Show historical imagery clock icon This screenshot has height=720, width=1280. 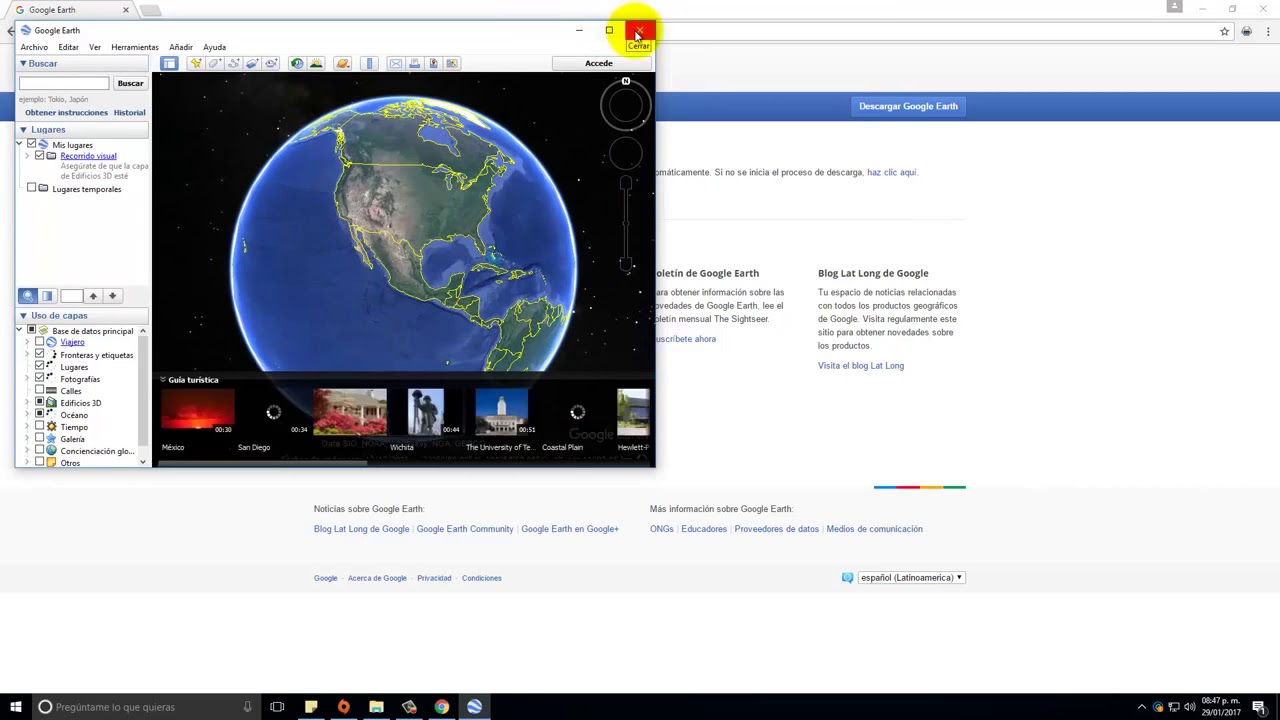point(297,63)
